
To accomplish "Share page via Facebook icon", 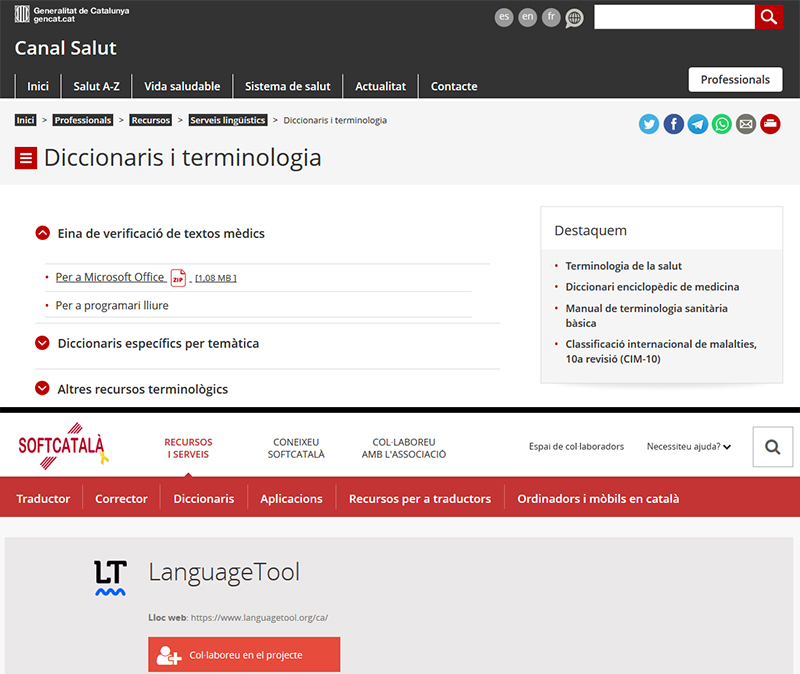I will (674, 124).
